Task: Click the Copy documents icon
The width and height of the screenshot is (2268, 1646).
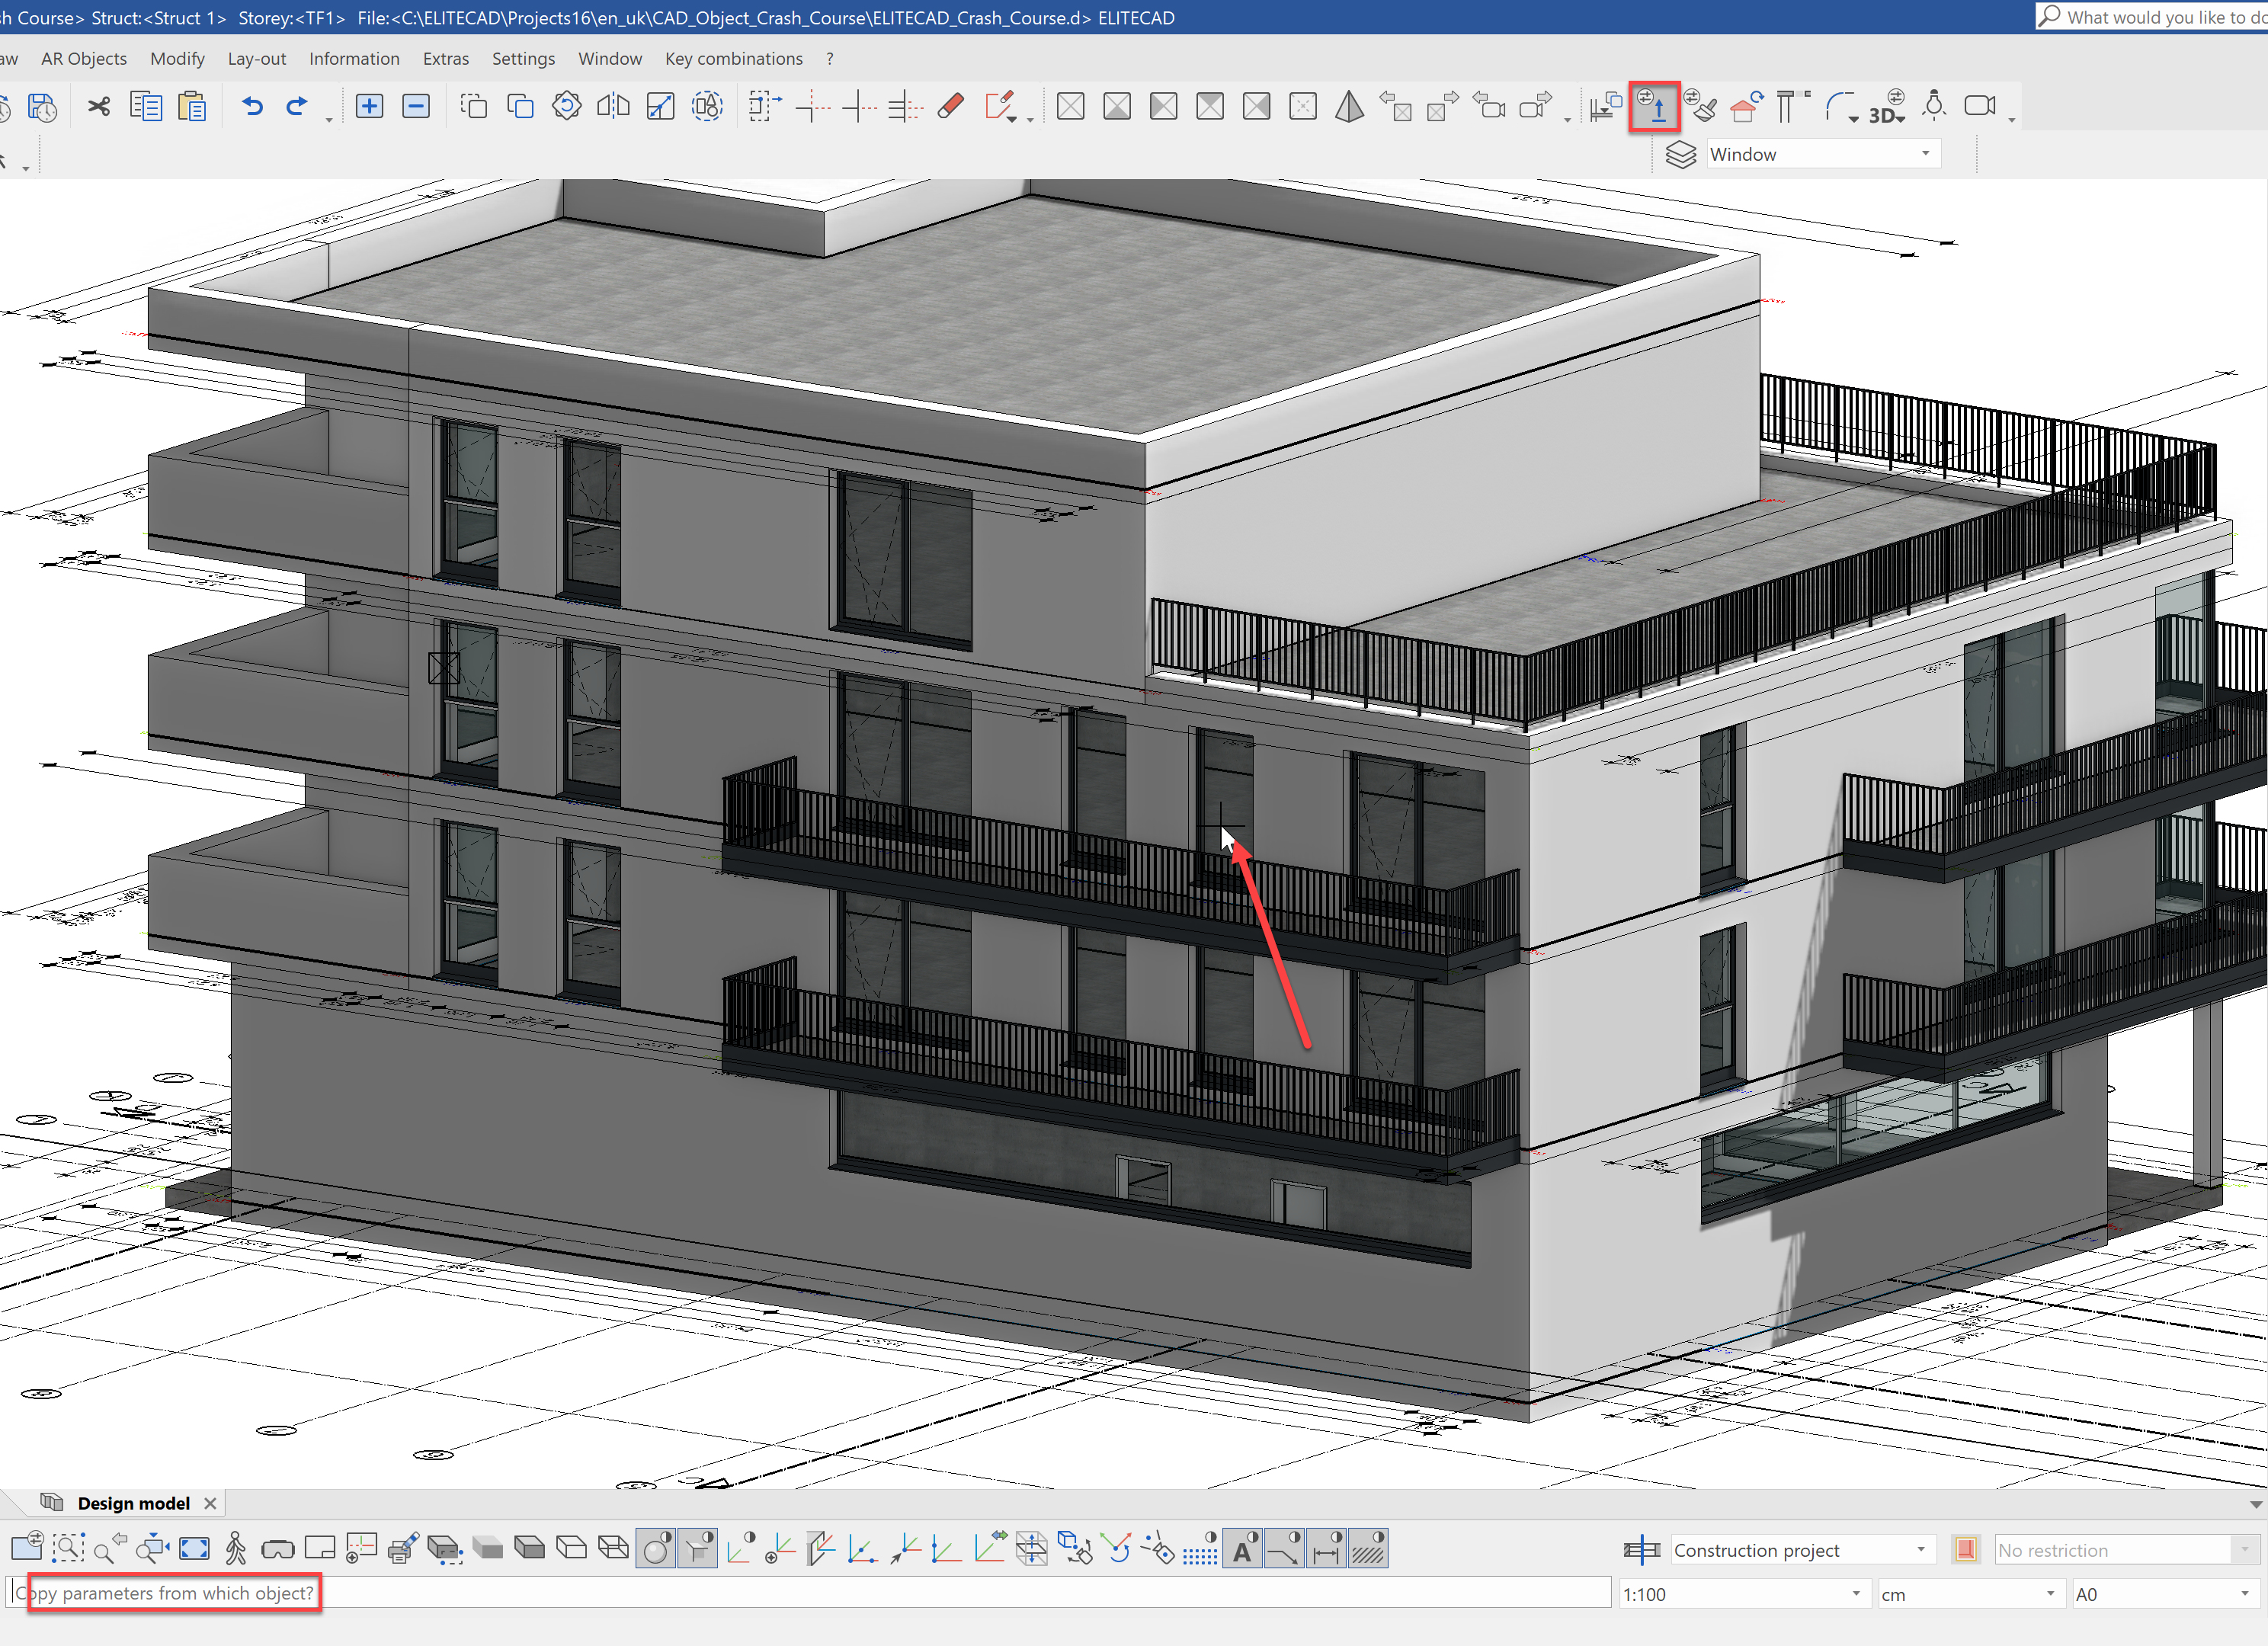Action: click(x=146, y=106)
